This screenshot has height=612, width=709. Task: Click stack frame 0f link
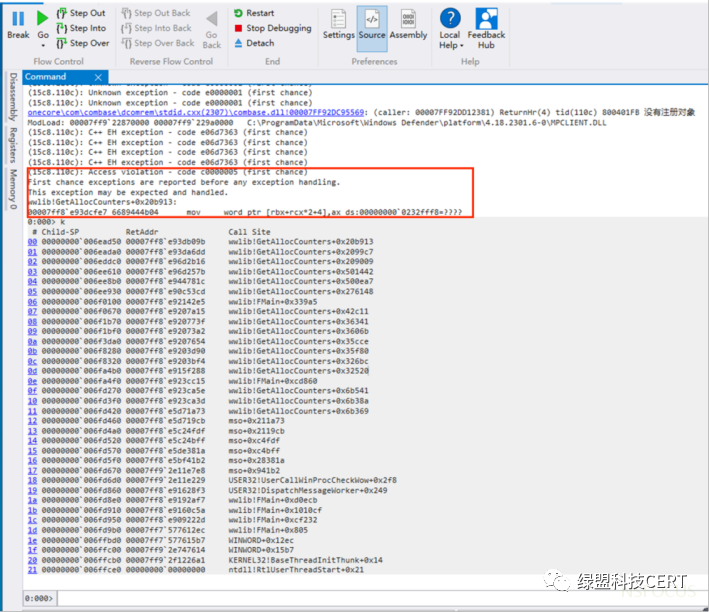[x=32, y=391]
